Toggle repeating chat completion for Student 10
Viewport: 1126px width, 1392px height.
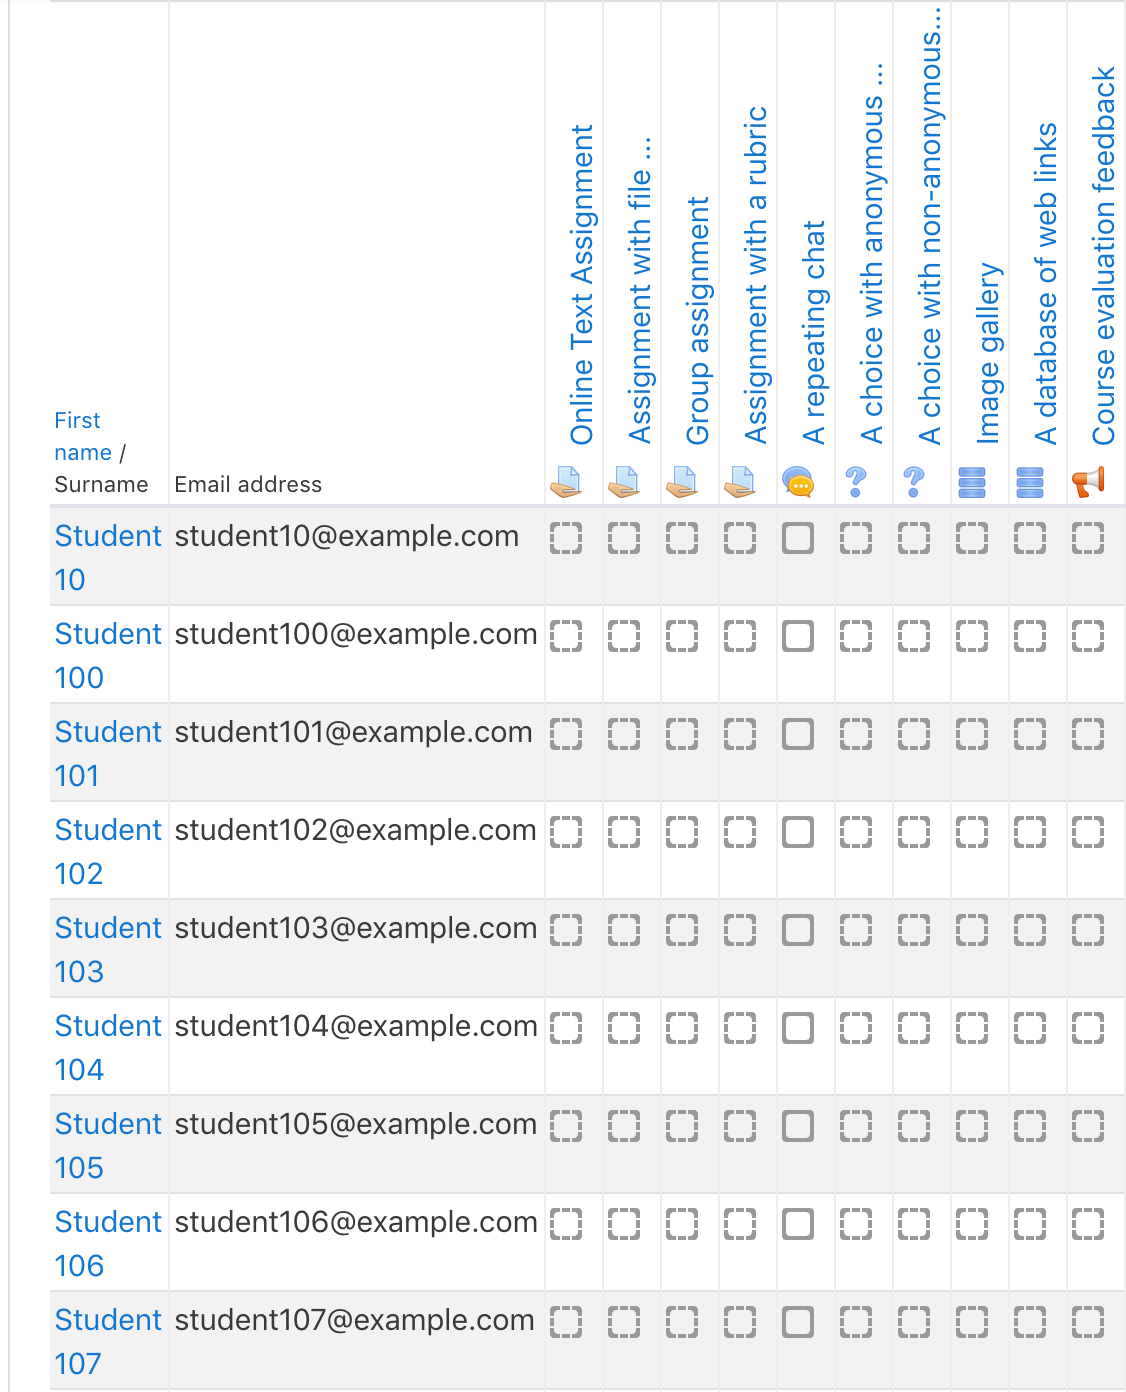(x=798, y=538)
